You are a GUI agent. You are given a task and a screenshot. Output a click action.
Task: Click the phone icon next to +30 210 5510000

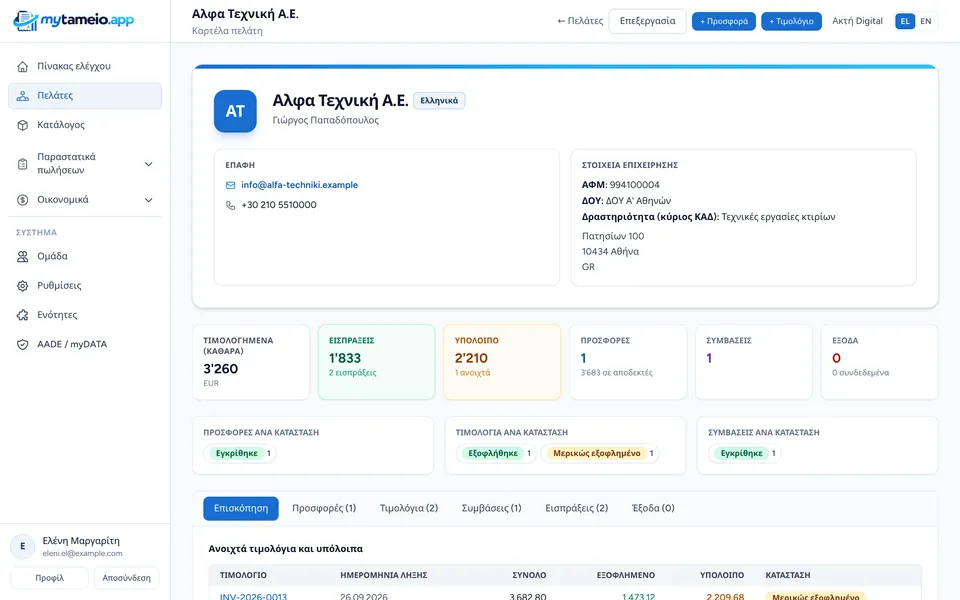(x=231, y=205)
